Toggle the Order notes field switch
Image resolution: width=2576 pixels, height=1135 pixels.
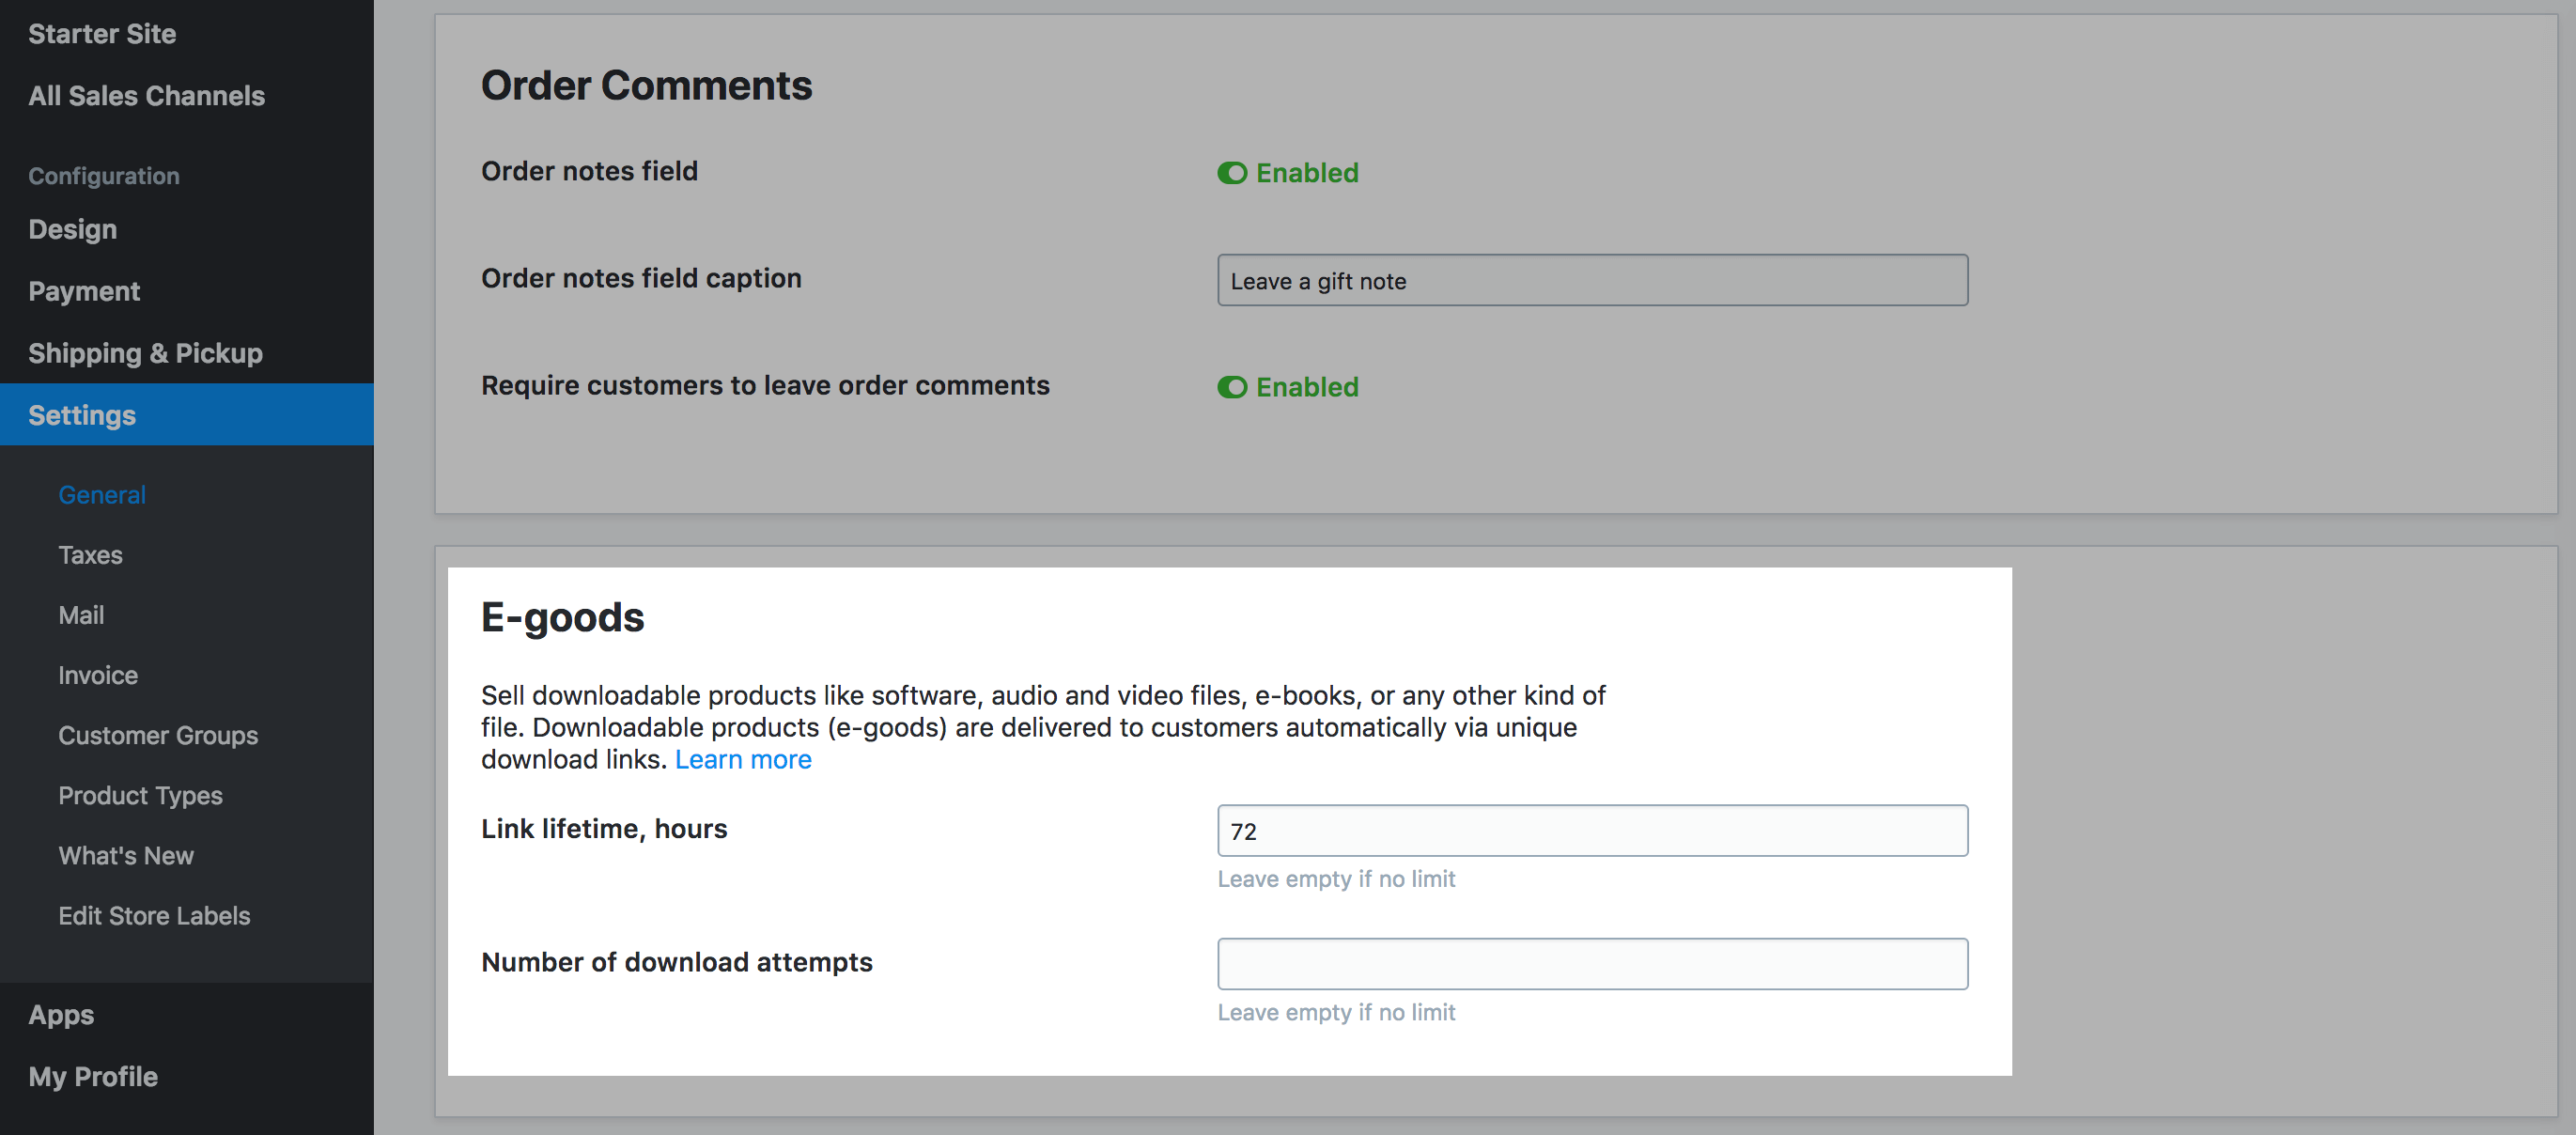1232,173
